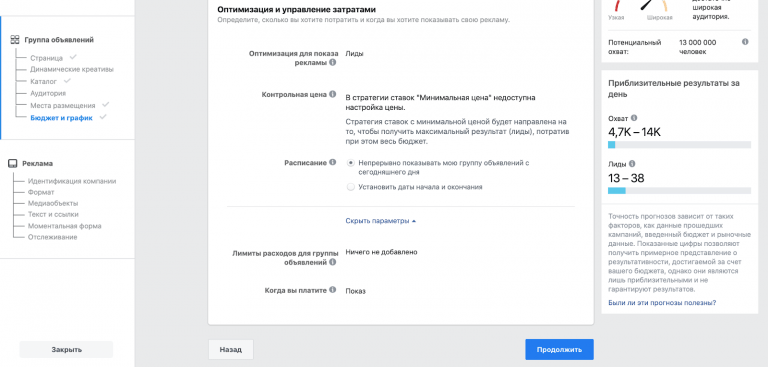Click the checkmark next to Места размещения

click(105, 104)
